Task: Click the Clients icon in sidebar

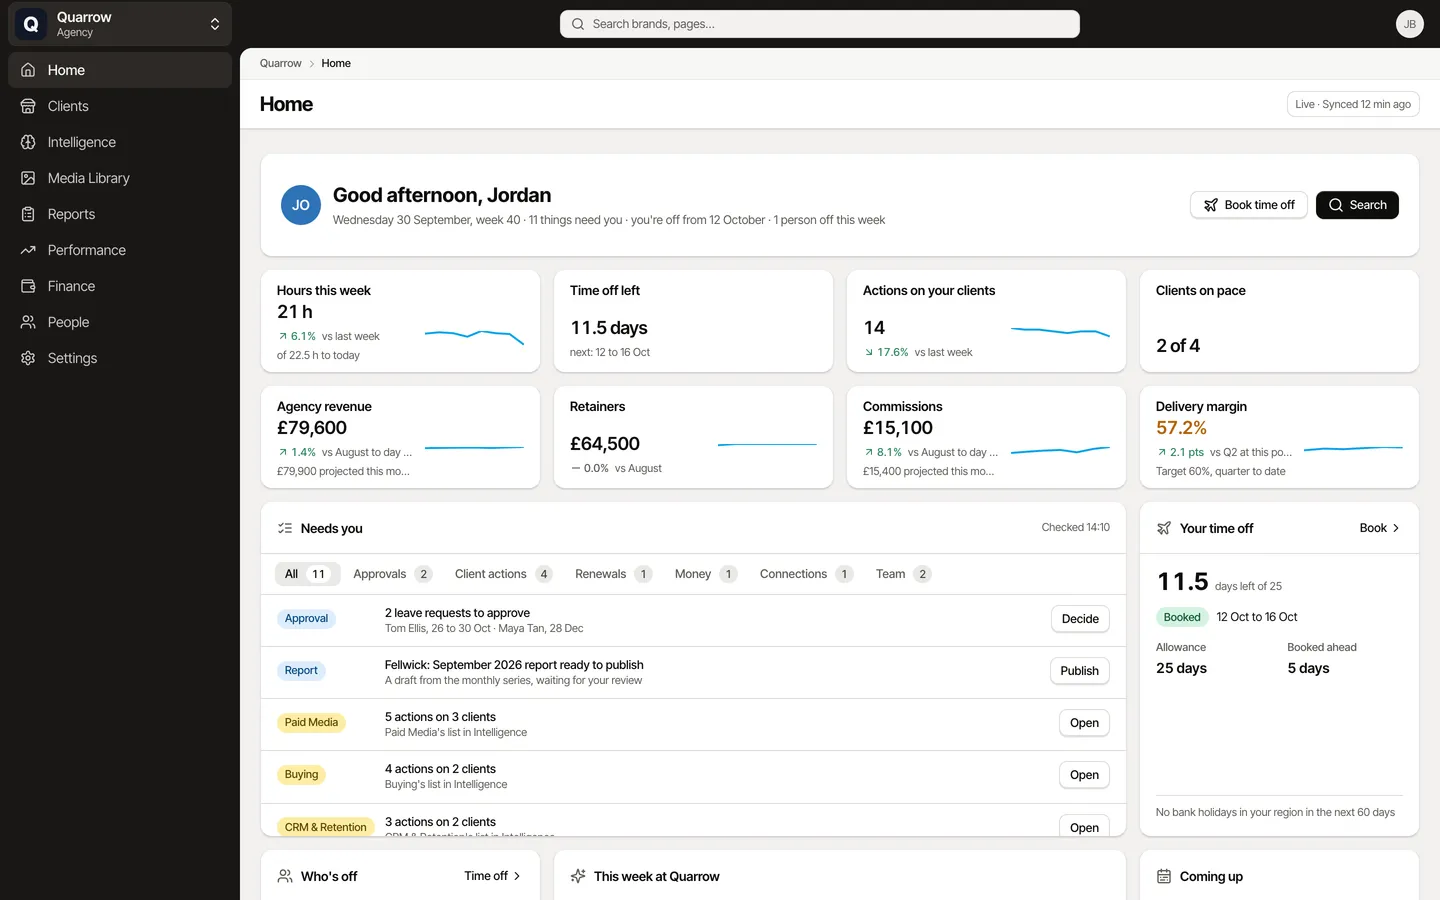Action: click(28, 106)
